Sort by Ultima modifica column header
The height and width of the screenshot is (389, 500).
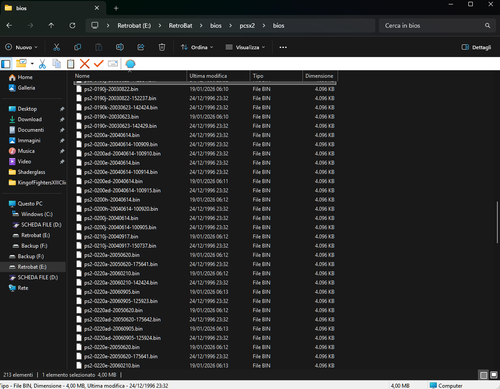click(x=218, y=76)
